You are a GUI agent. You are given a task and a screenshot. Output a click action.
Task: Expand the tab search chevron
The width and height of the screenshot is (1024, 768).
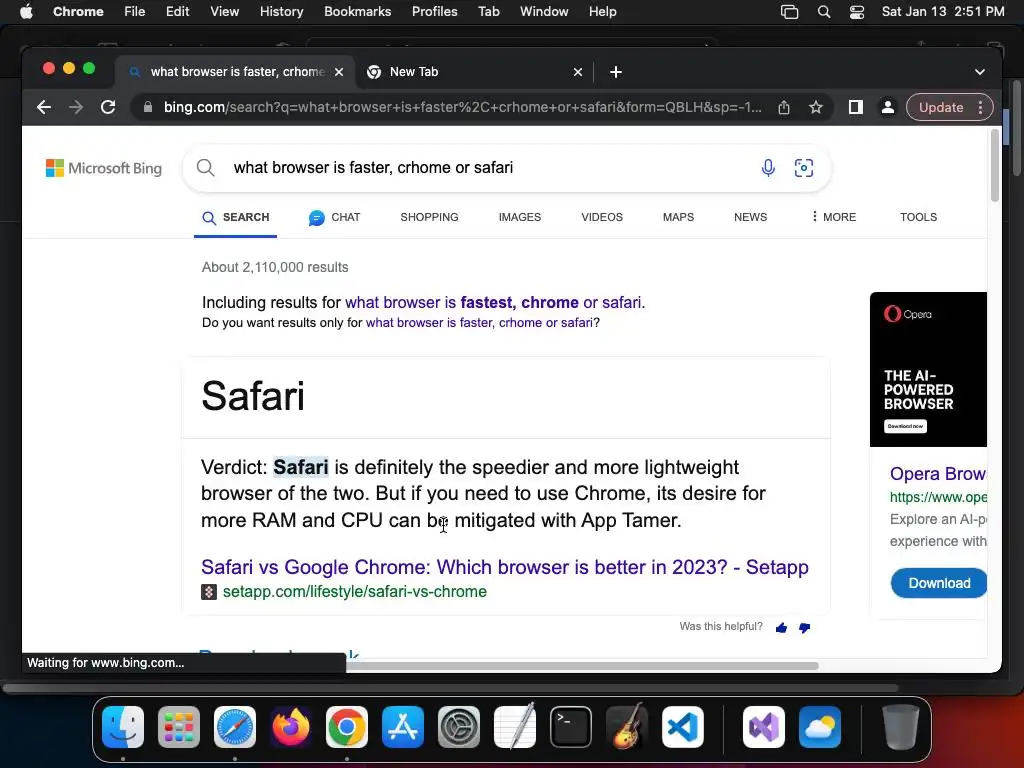(980, 72)
